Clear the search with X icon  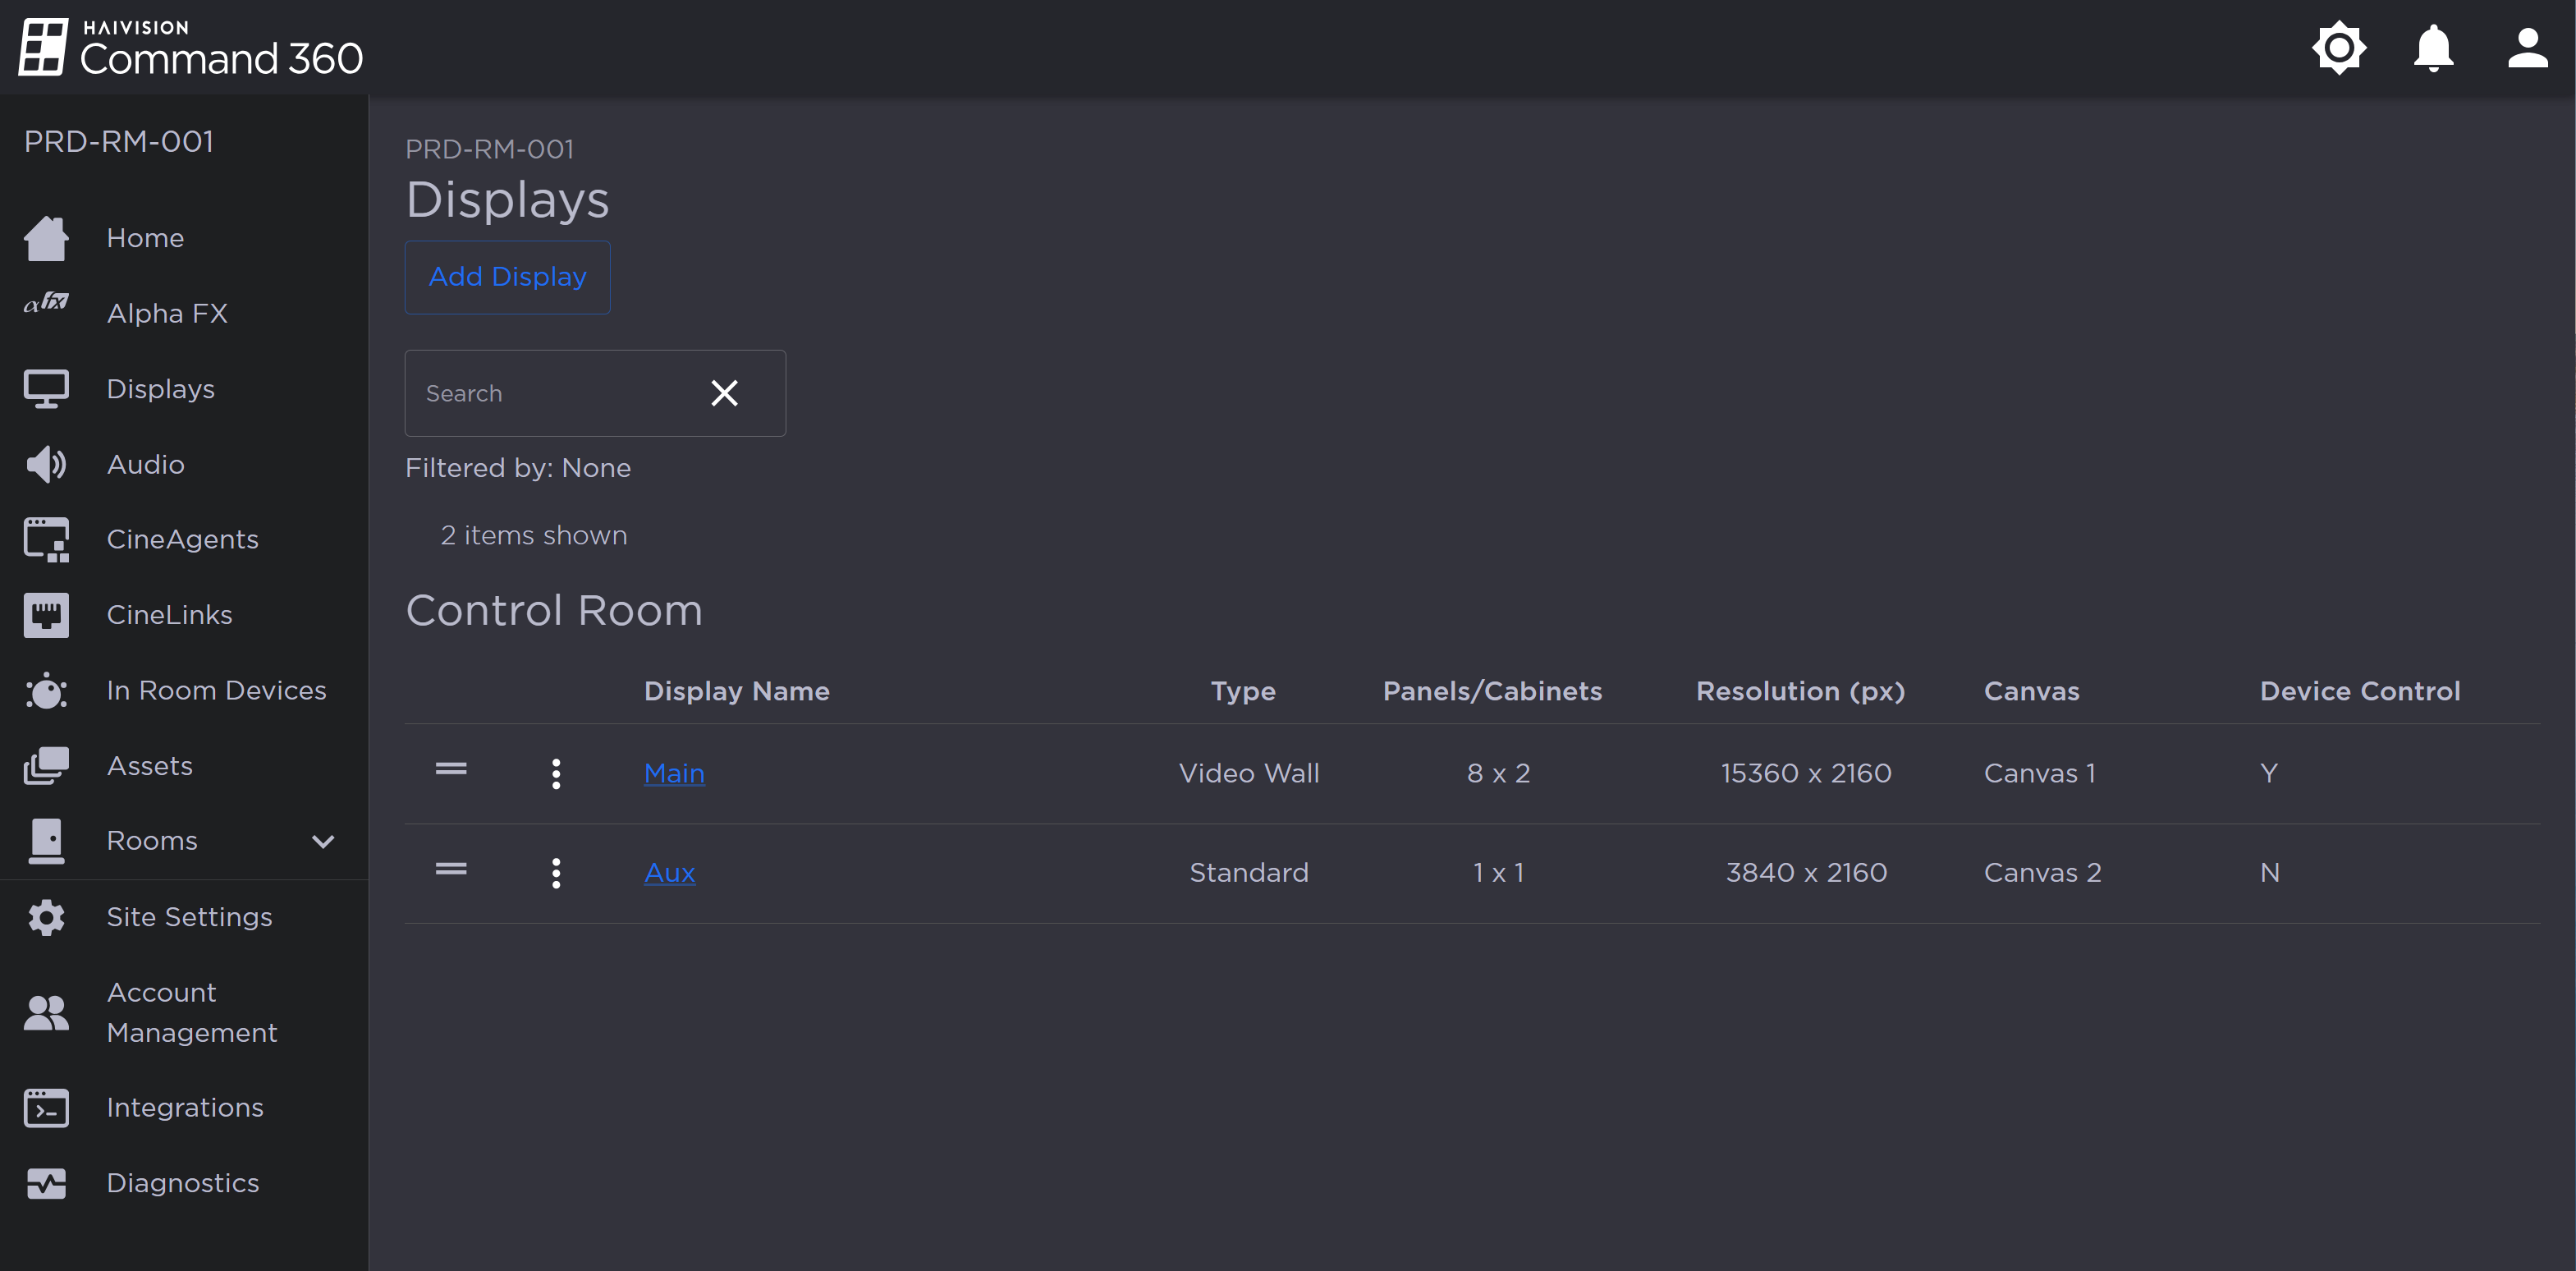(724, 393)
